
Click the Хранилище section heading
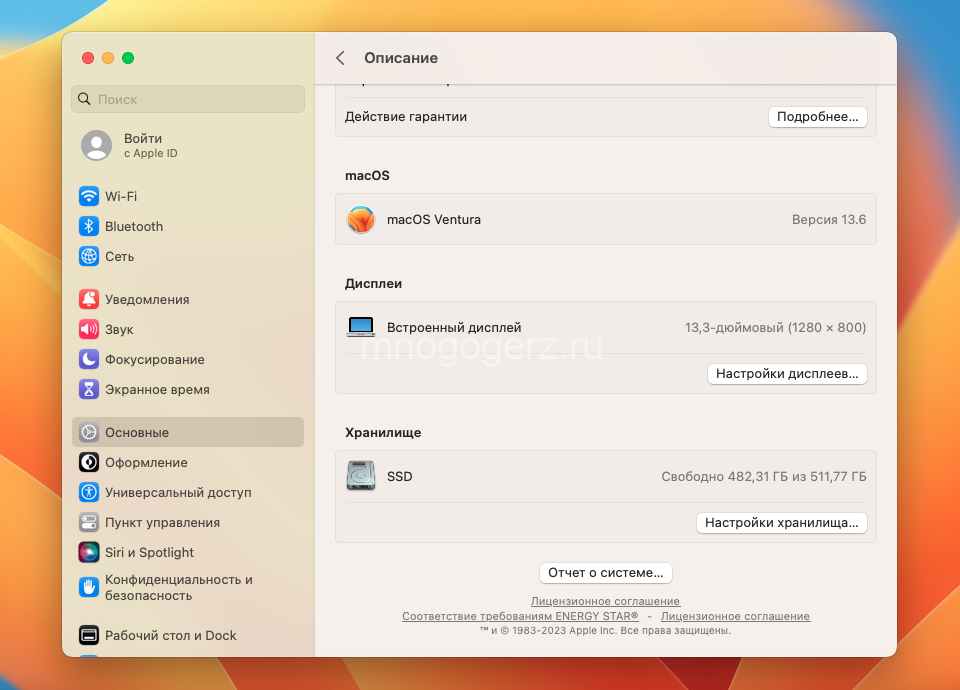[x=383, y=433]
